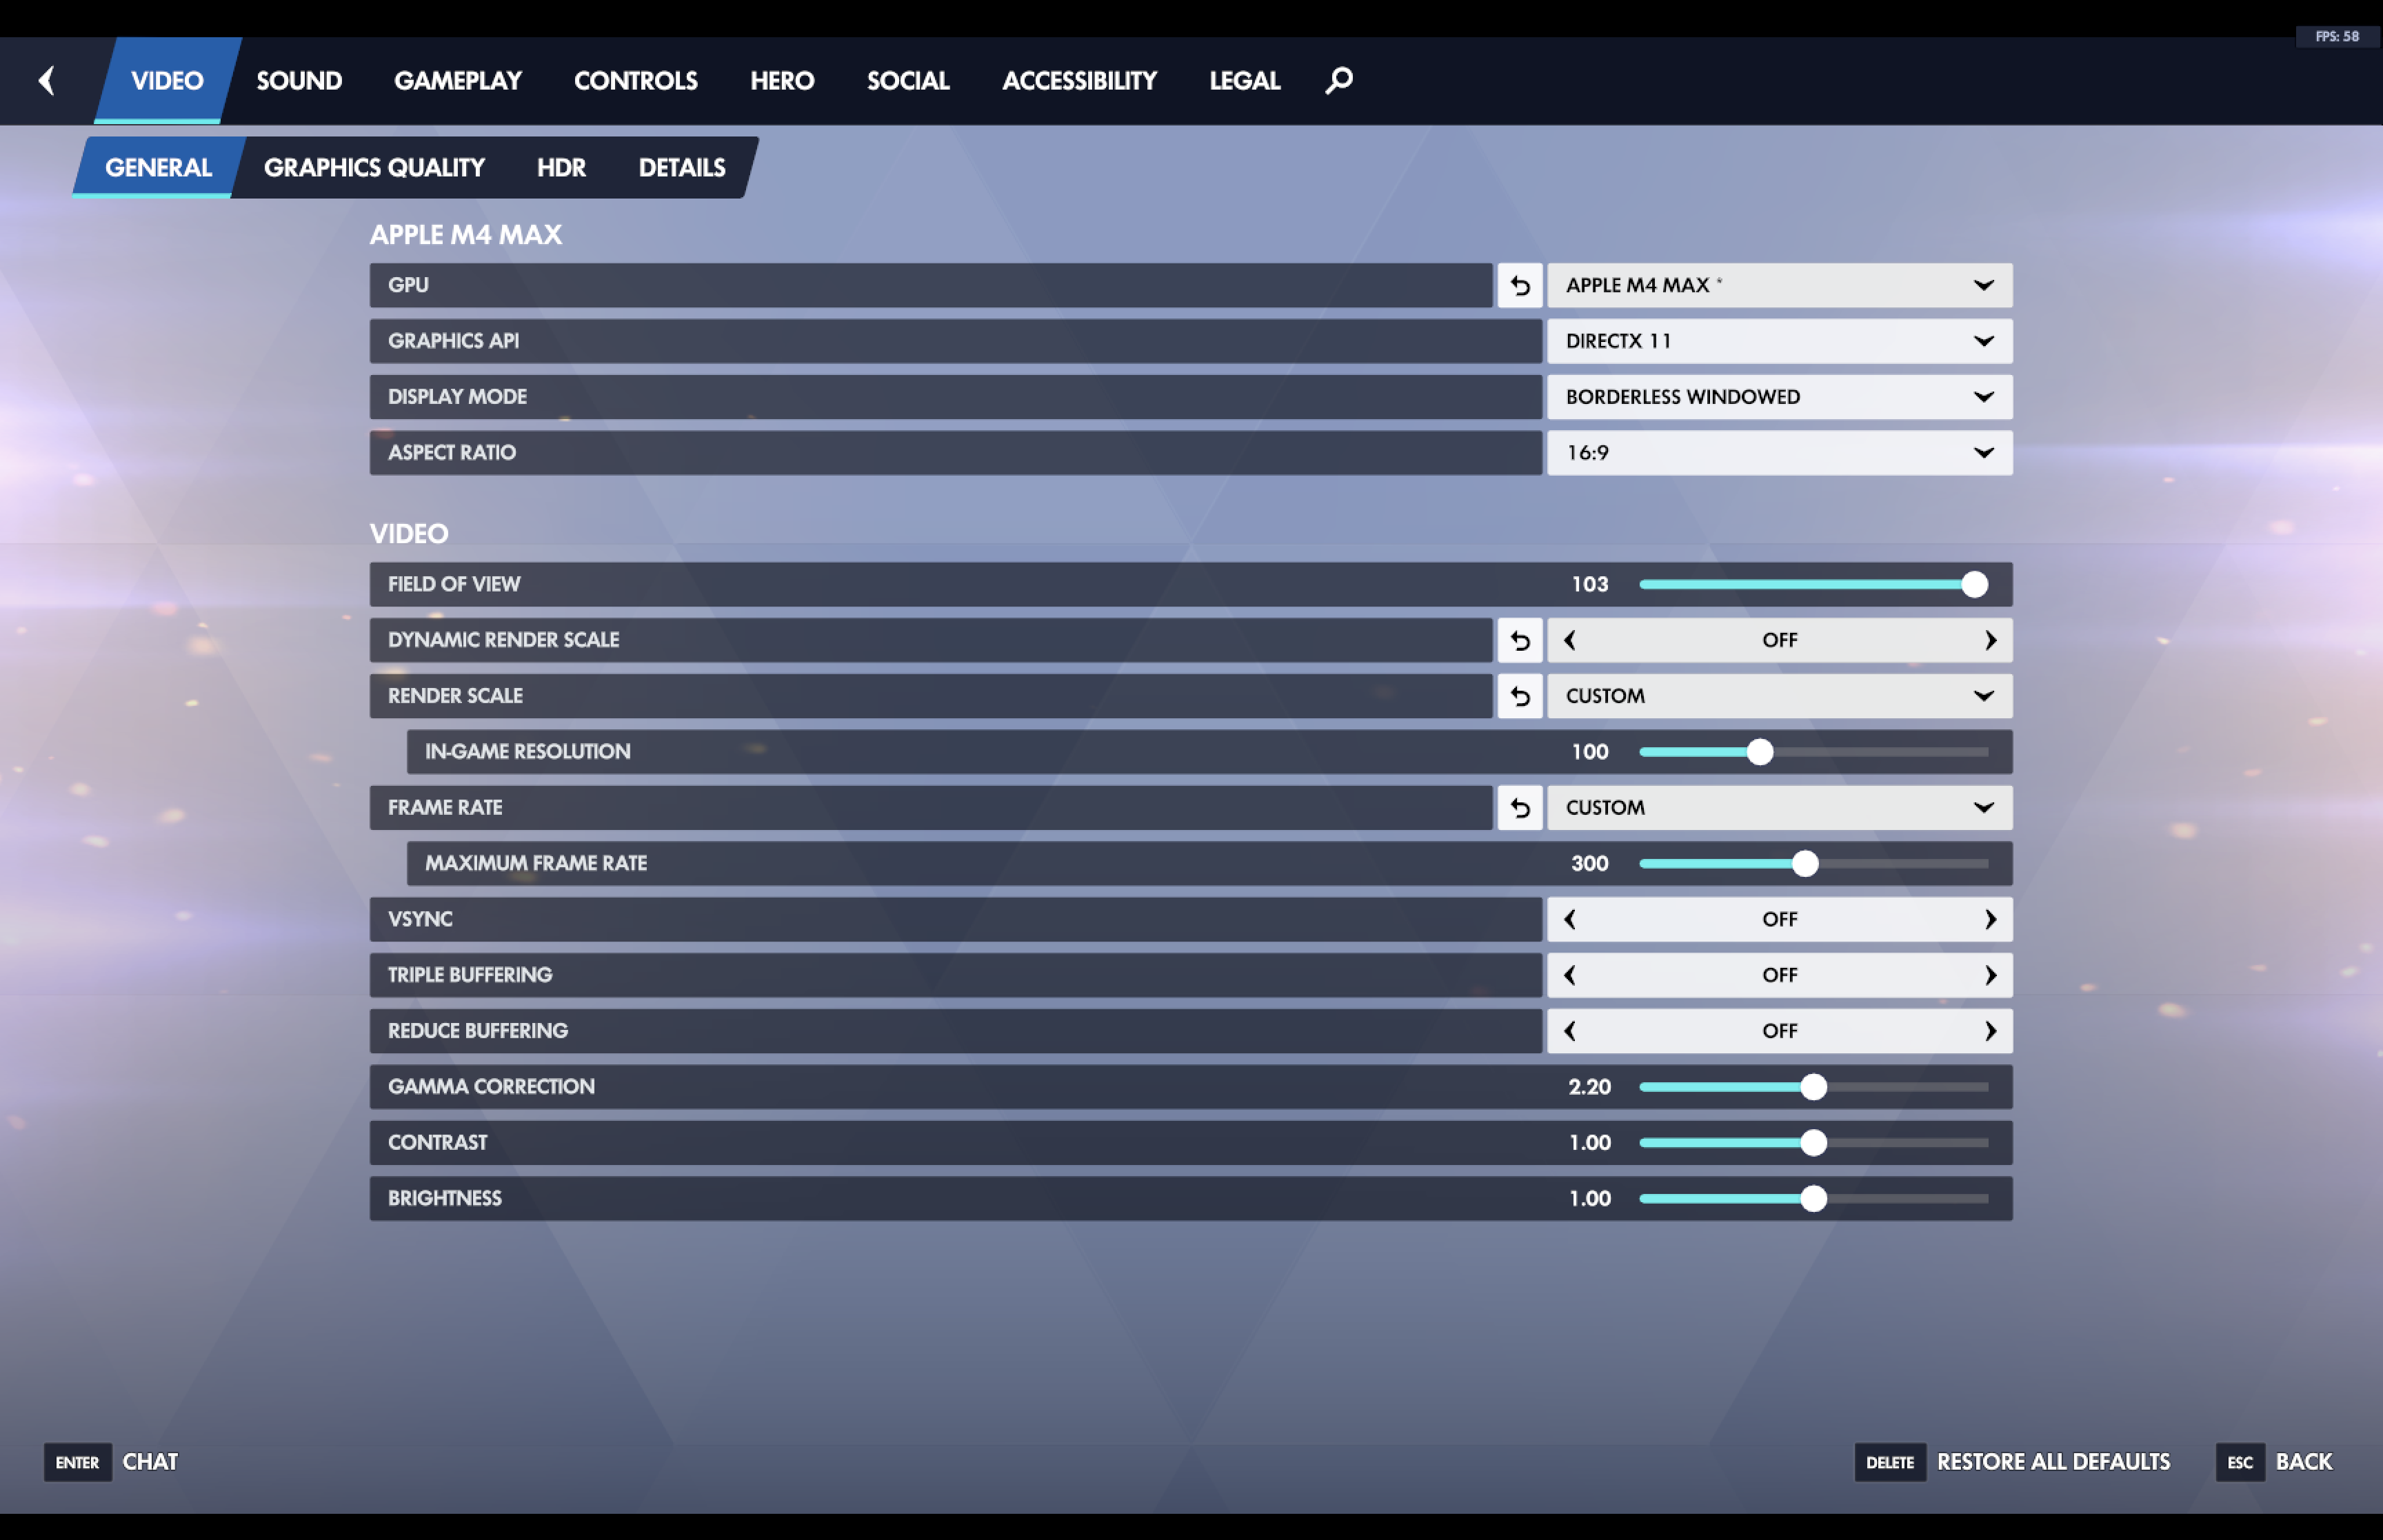Switch to the Accessibility tab
Screen dimensions: 2383x1540
(1079, 81)
